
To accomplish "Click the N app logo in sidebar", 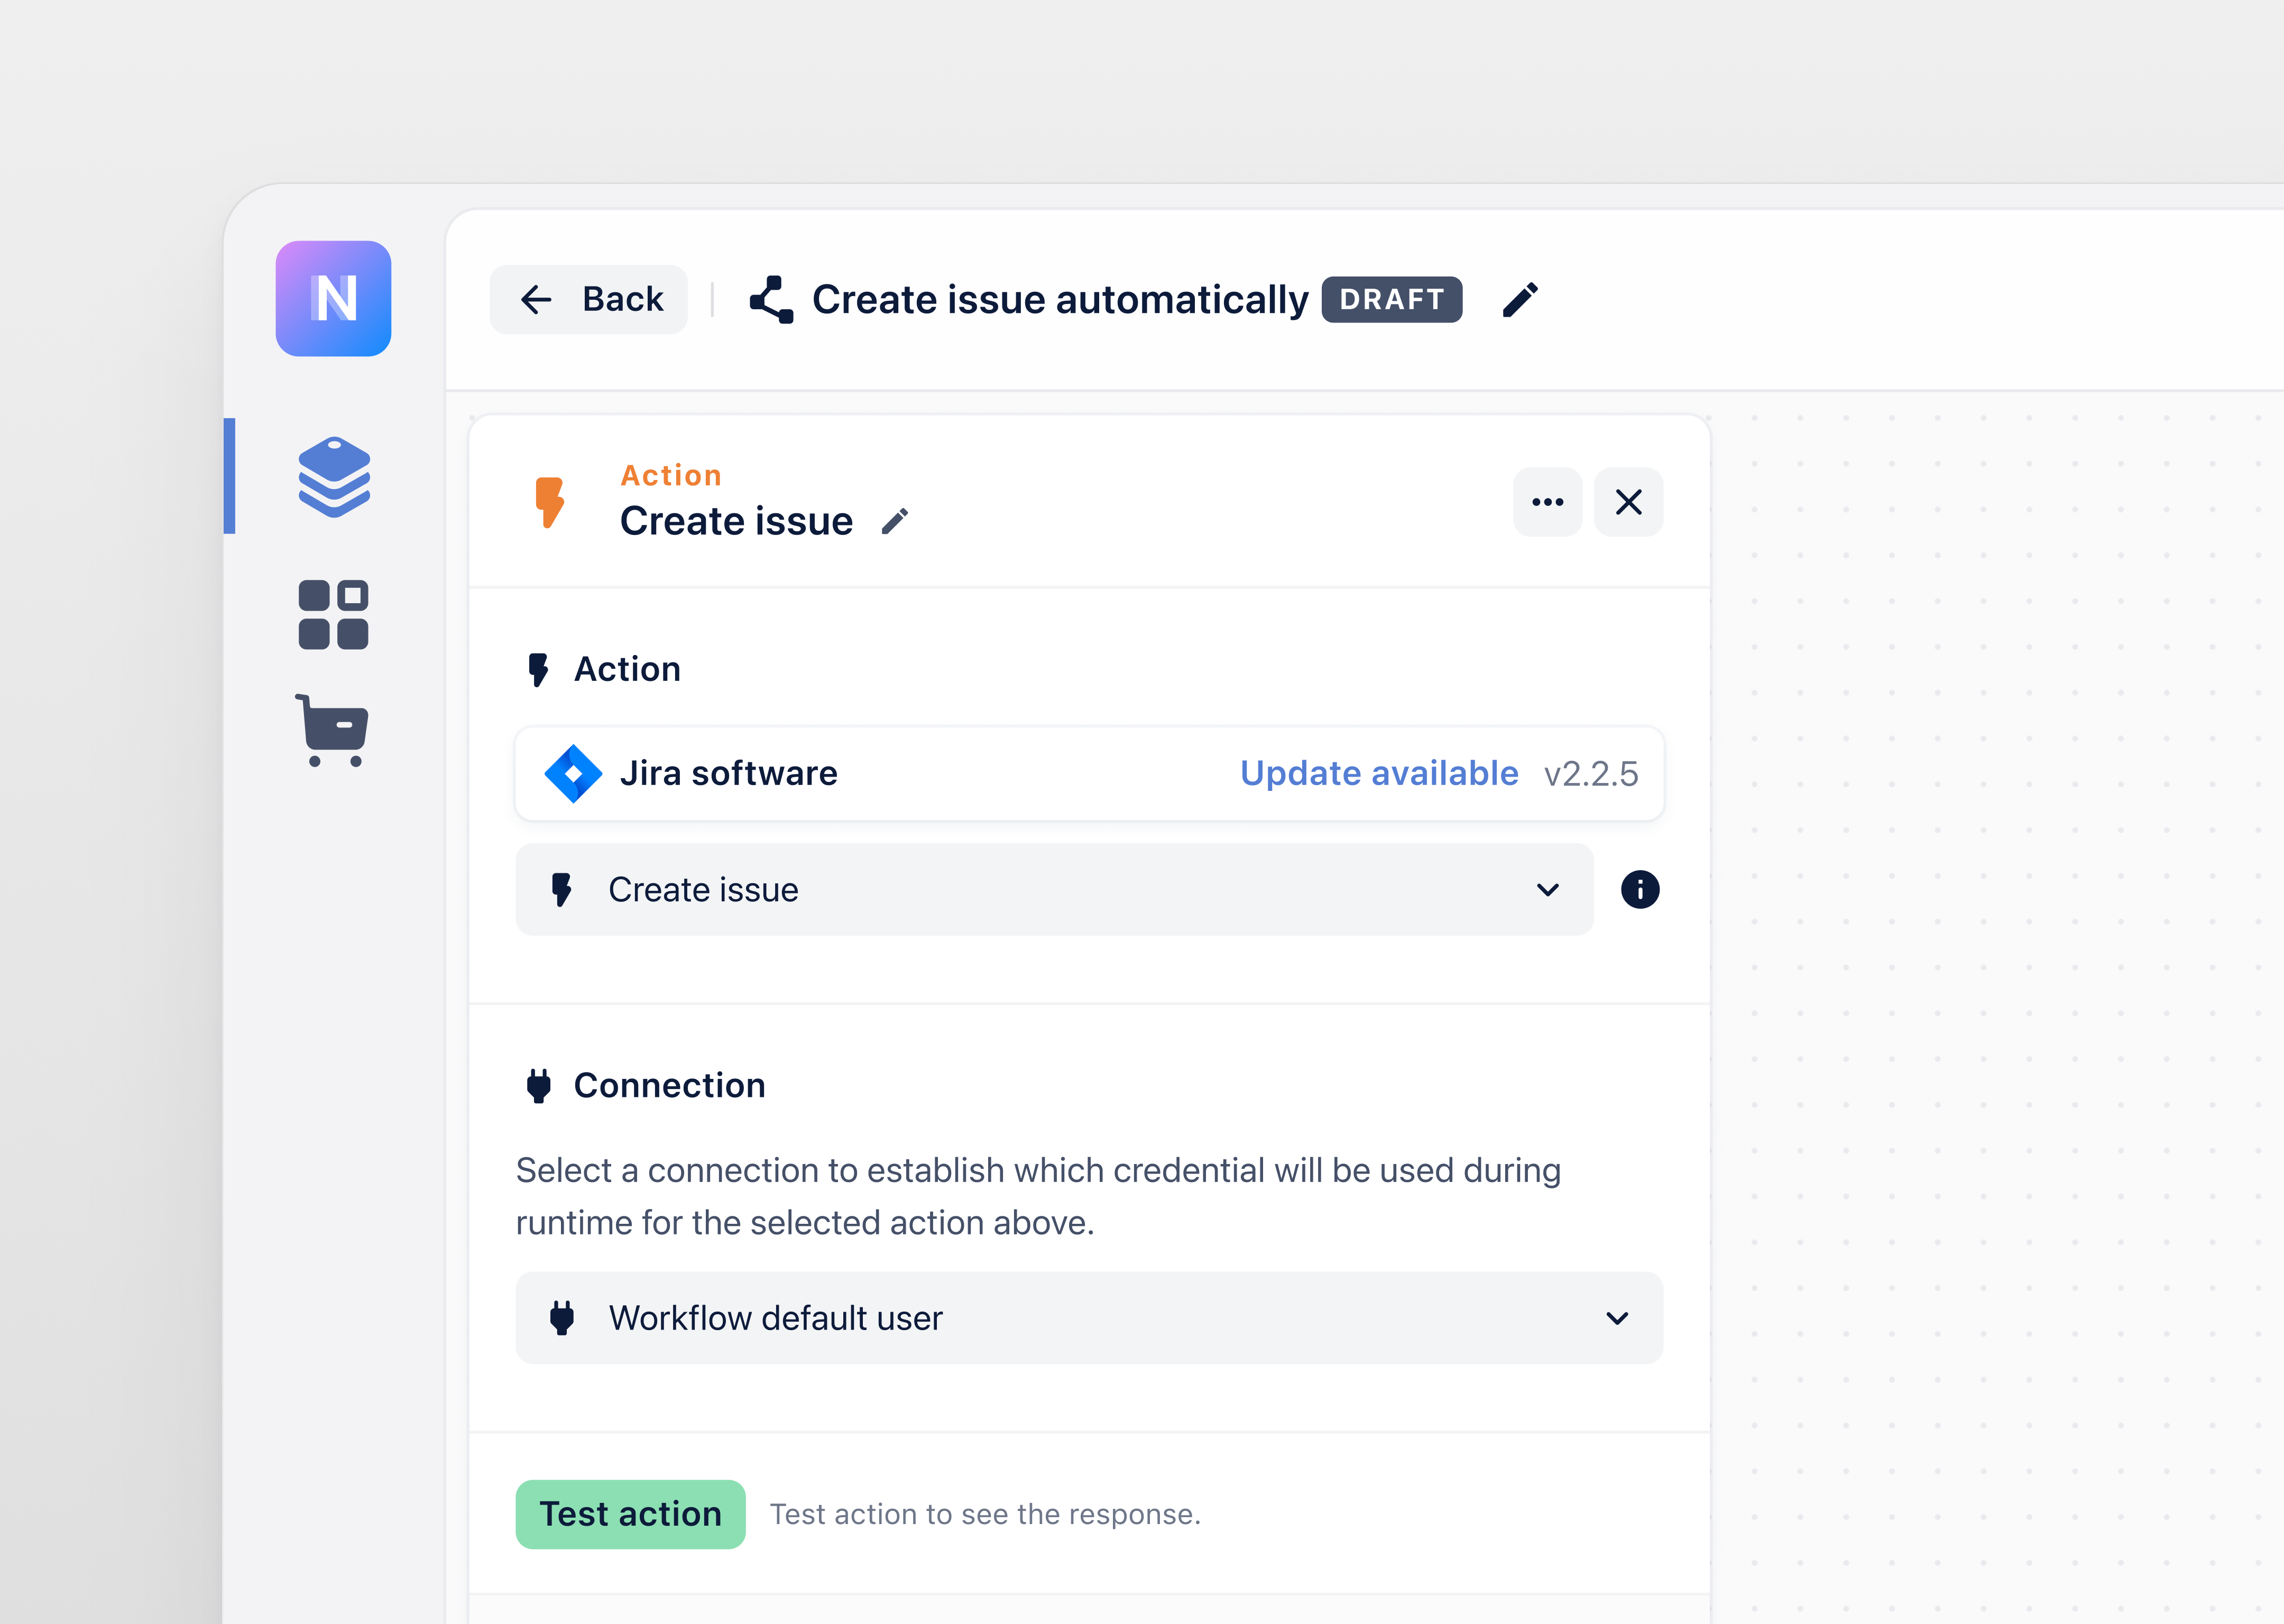I will coord(333,299).
